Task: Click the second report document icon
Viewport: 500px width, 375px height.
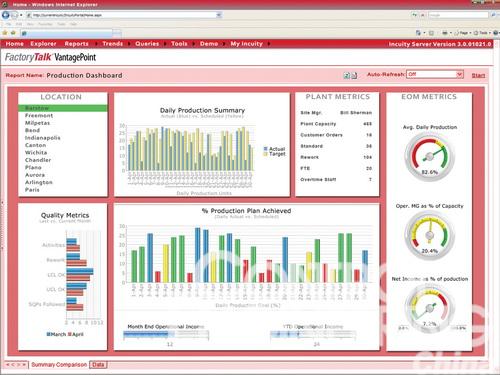Action: [354, 76]
